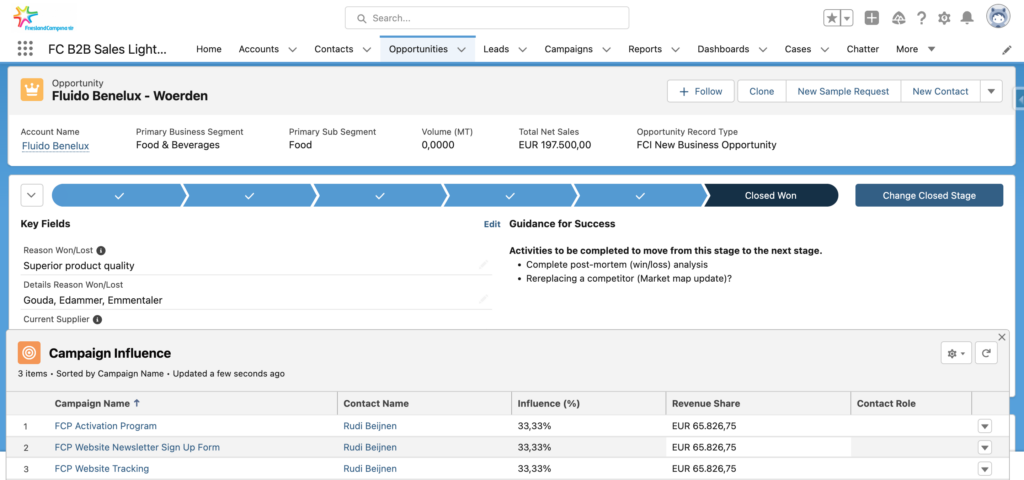
Task: Open Campaign Influence list settings gear
Action: [x=956, y=353]
